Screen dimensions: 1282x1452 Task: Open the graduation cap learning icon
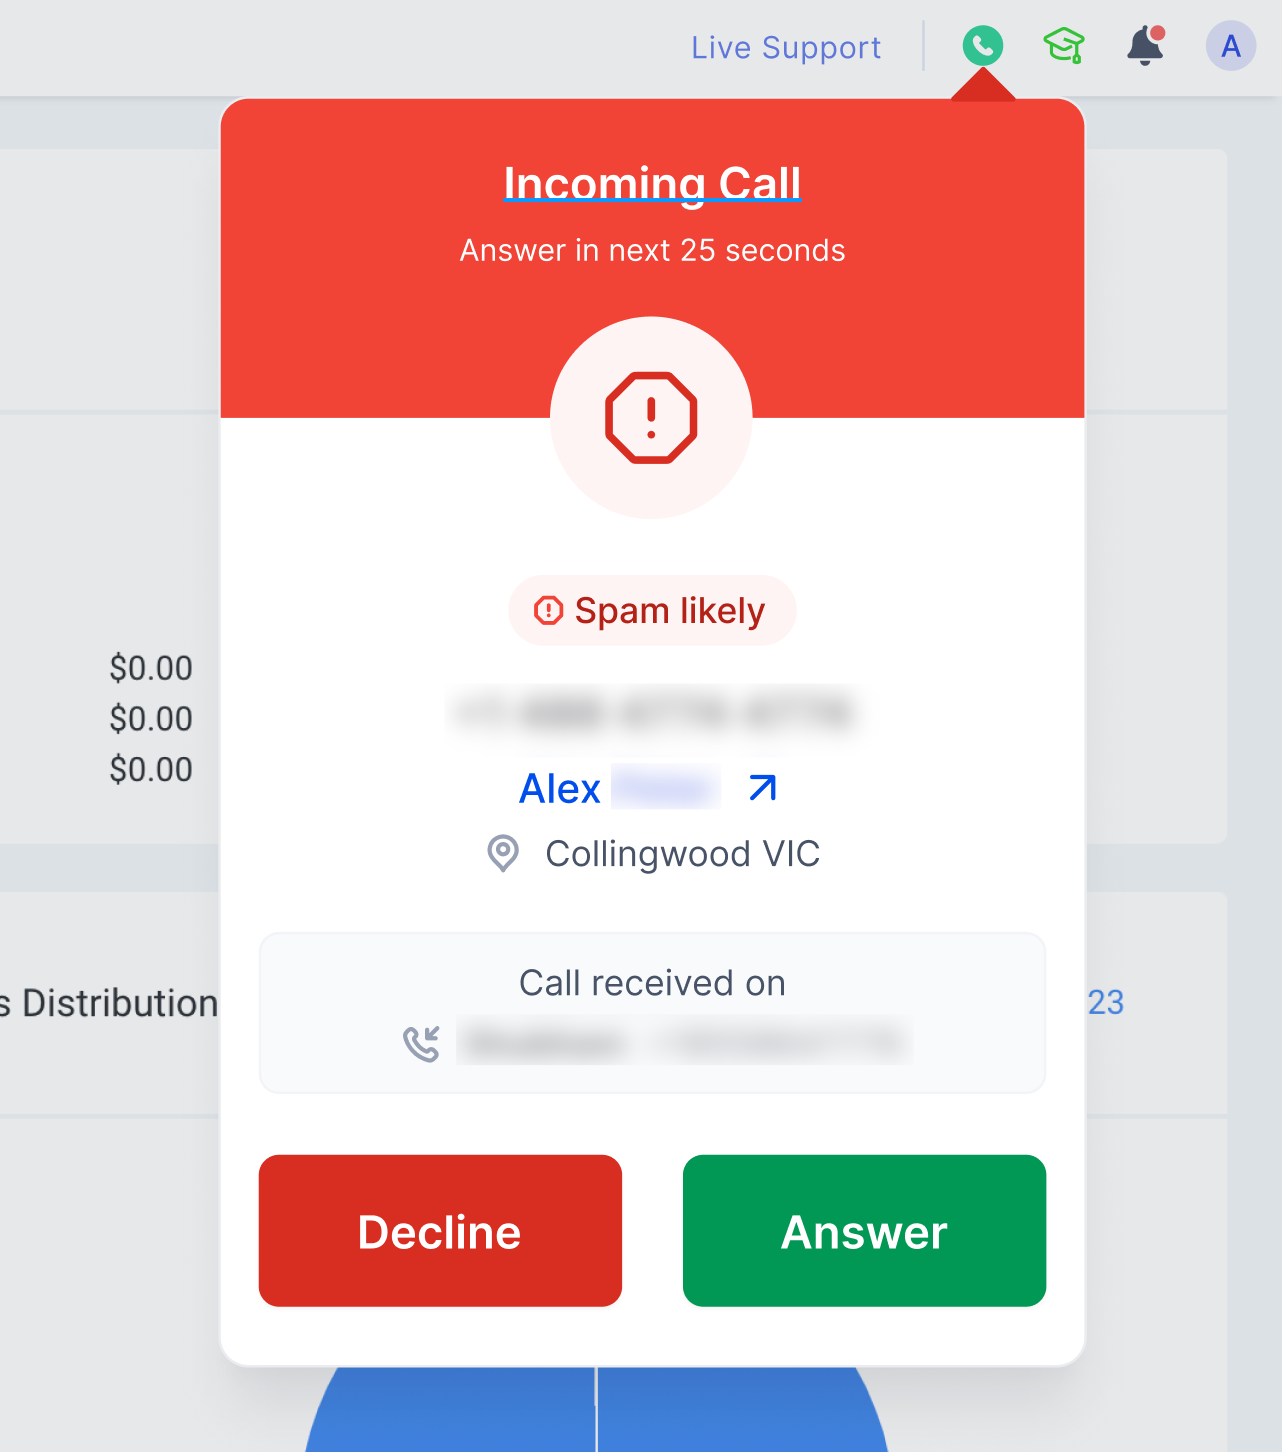point(1064,46)
